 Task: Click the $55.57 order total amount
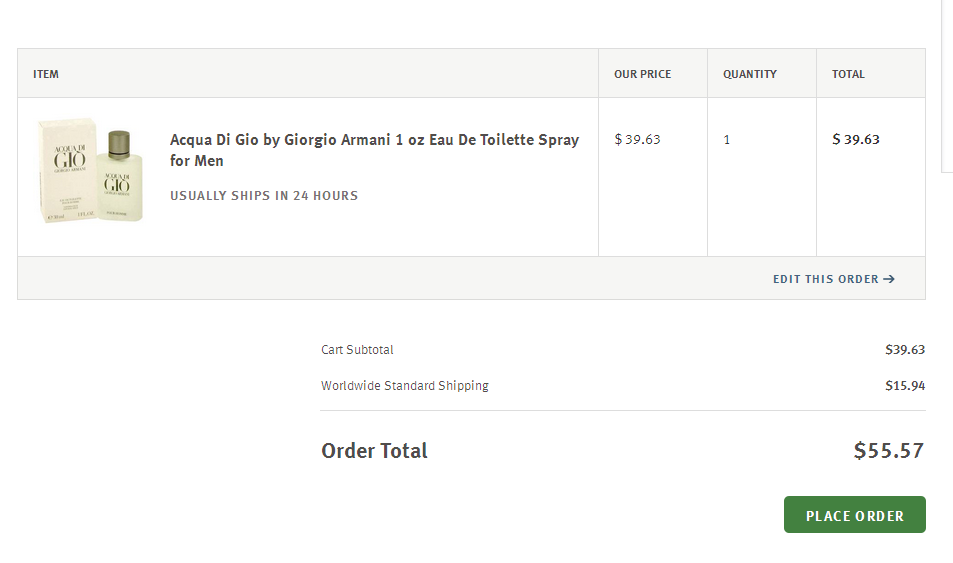[888, 451]
